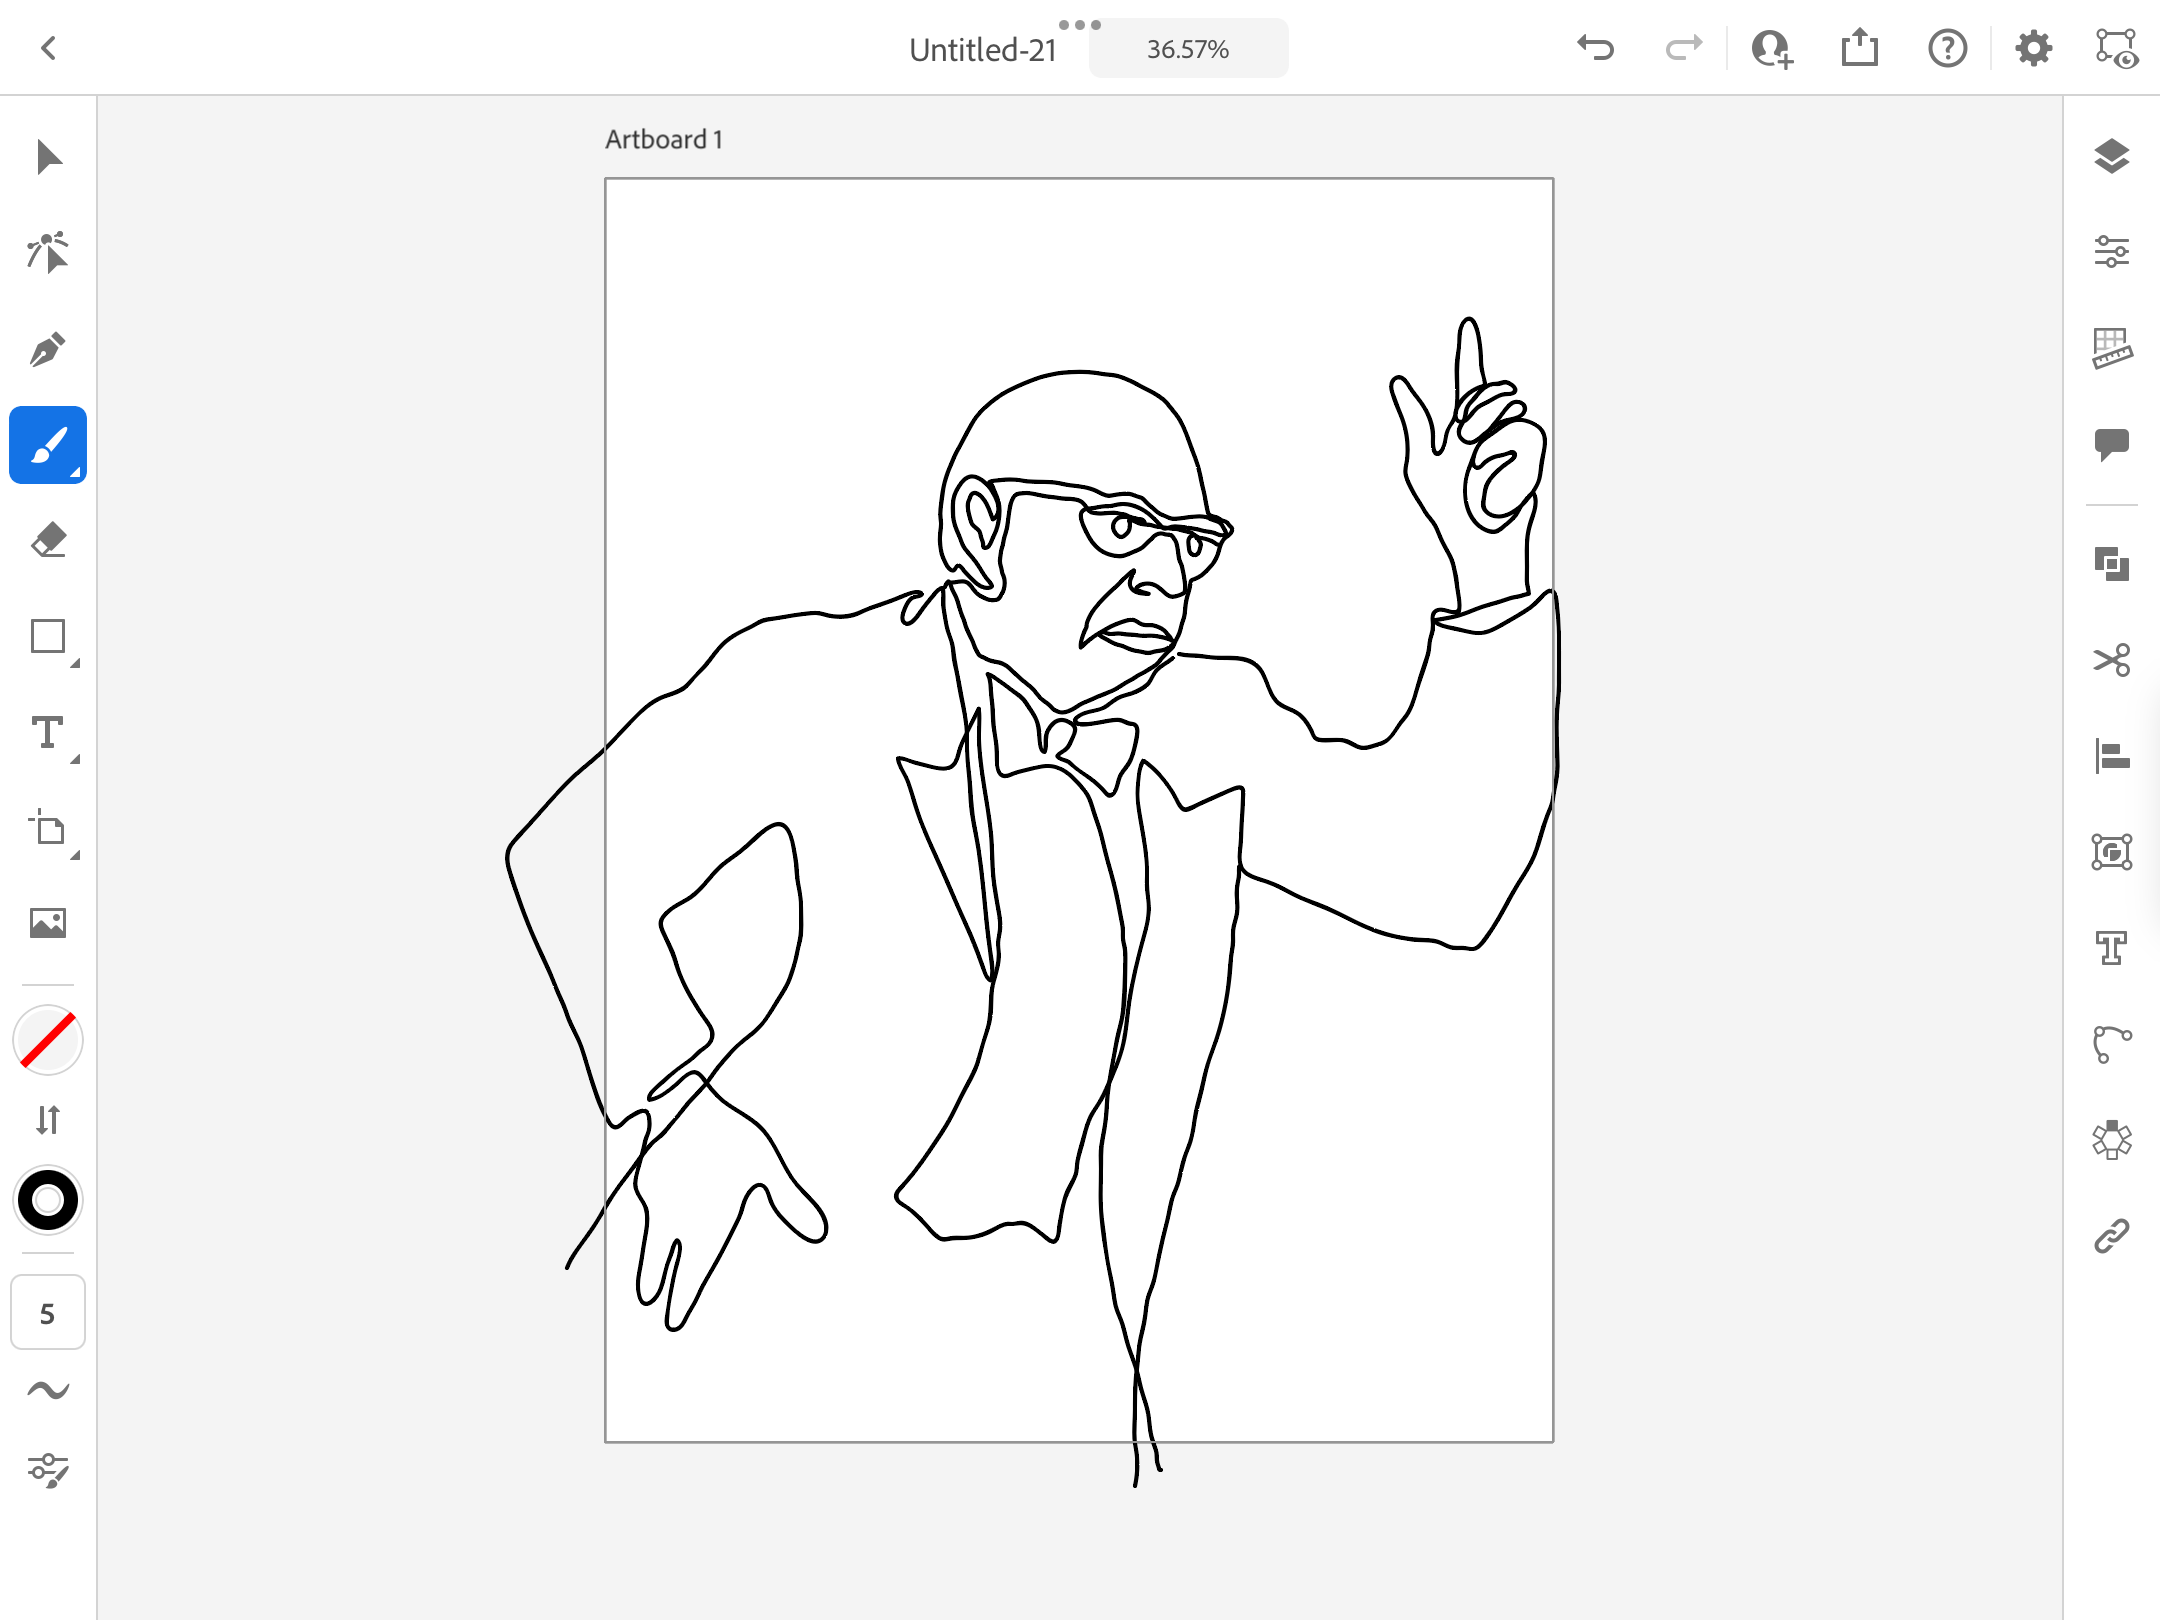Open the Properties sliders panel

point(2111,252)
